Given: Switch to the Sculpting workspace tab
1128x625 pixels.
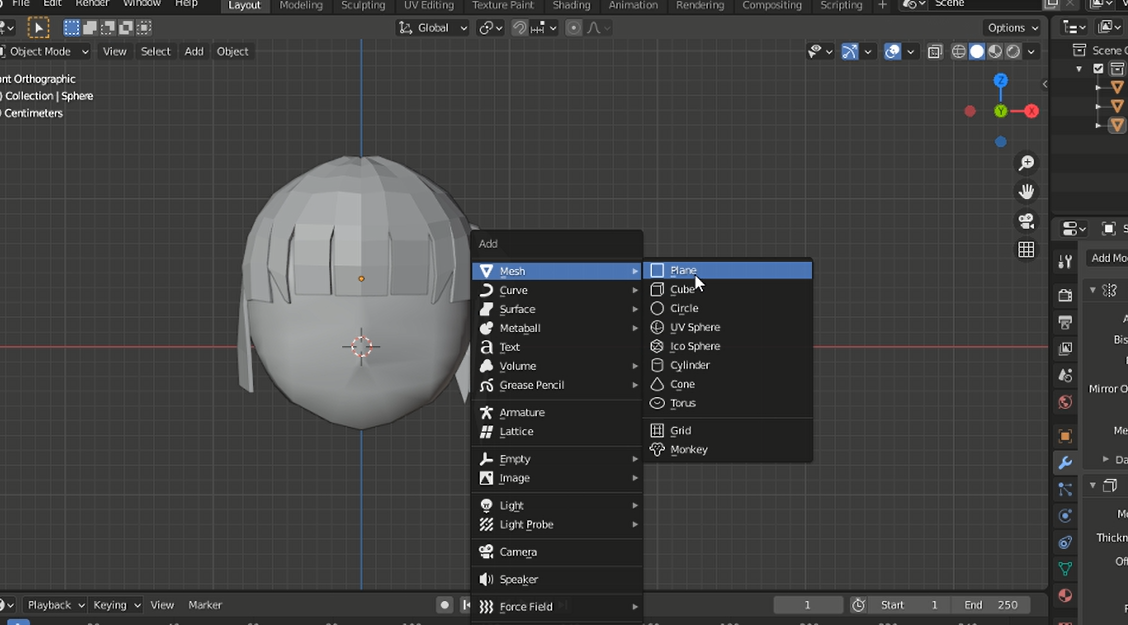Looking at the screenshot, I should tap(363, 5).
